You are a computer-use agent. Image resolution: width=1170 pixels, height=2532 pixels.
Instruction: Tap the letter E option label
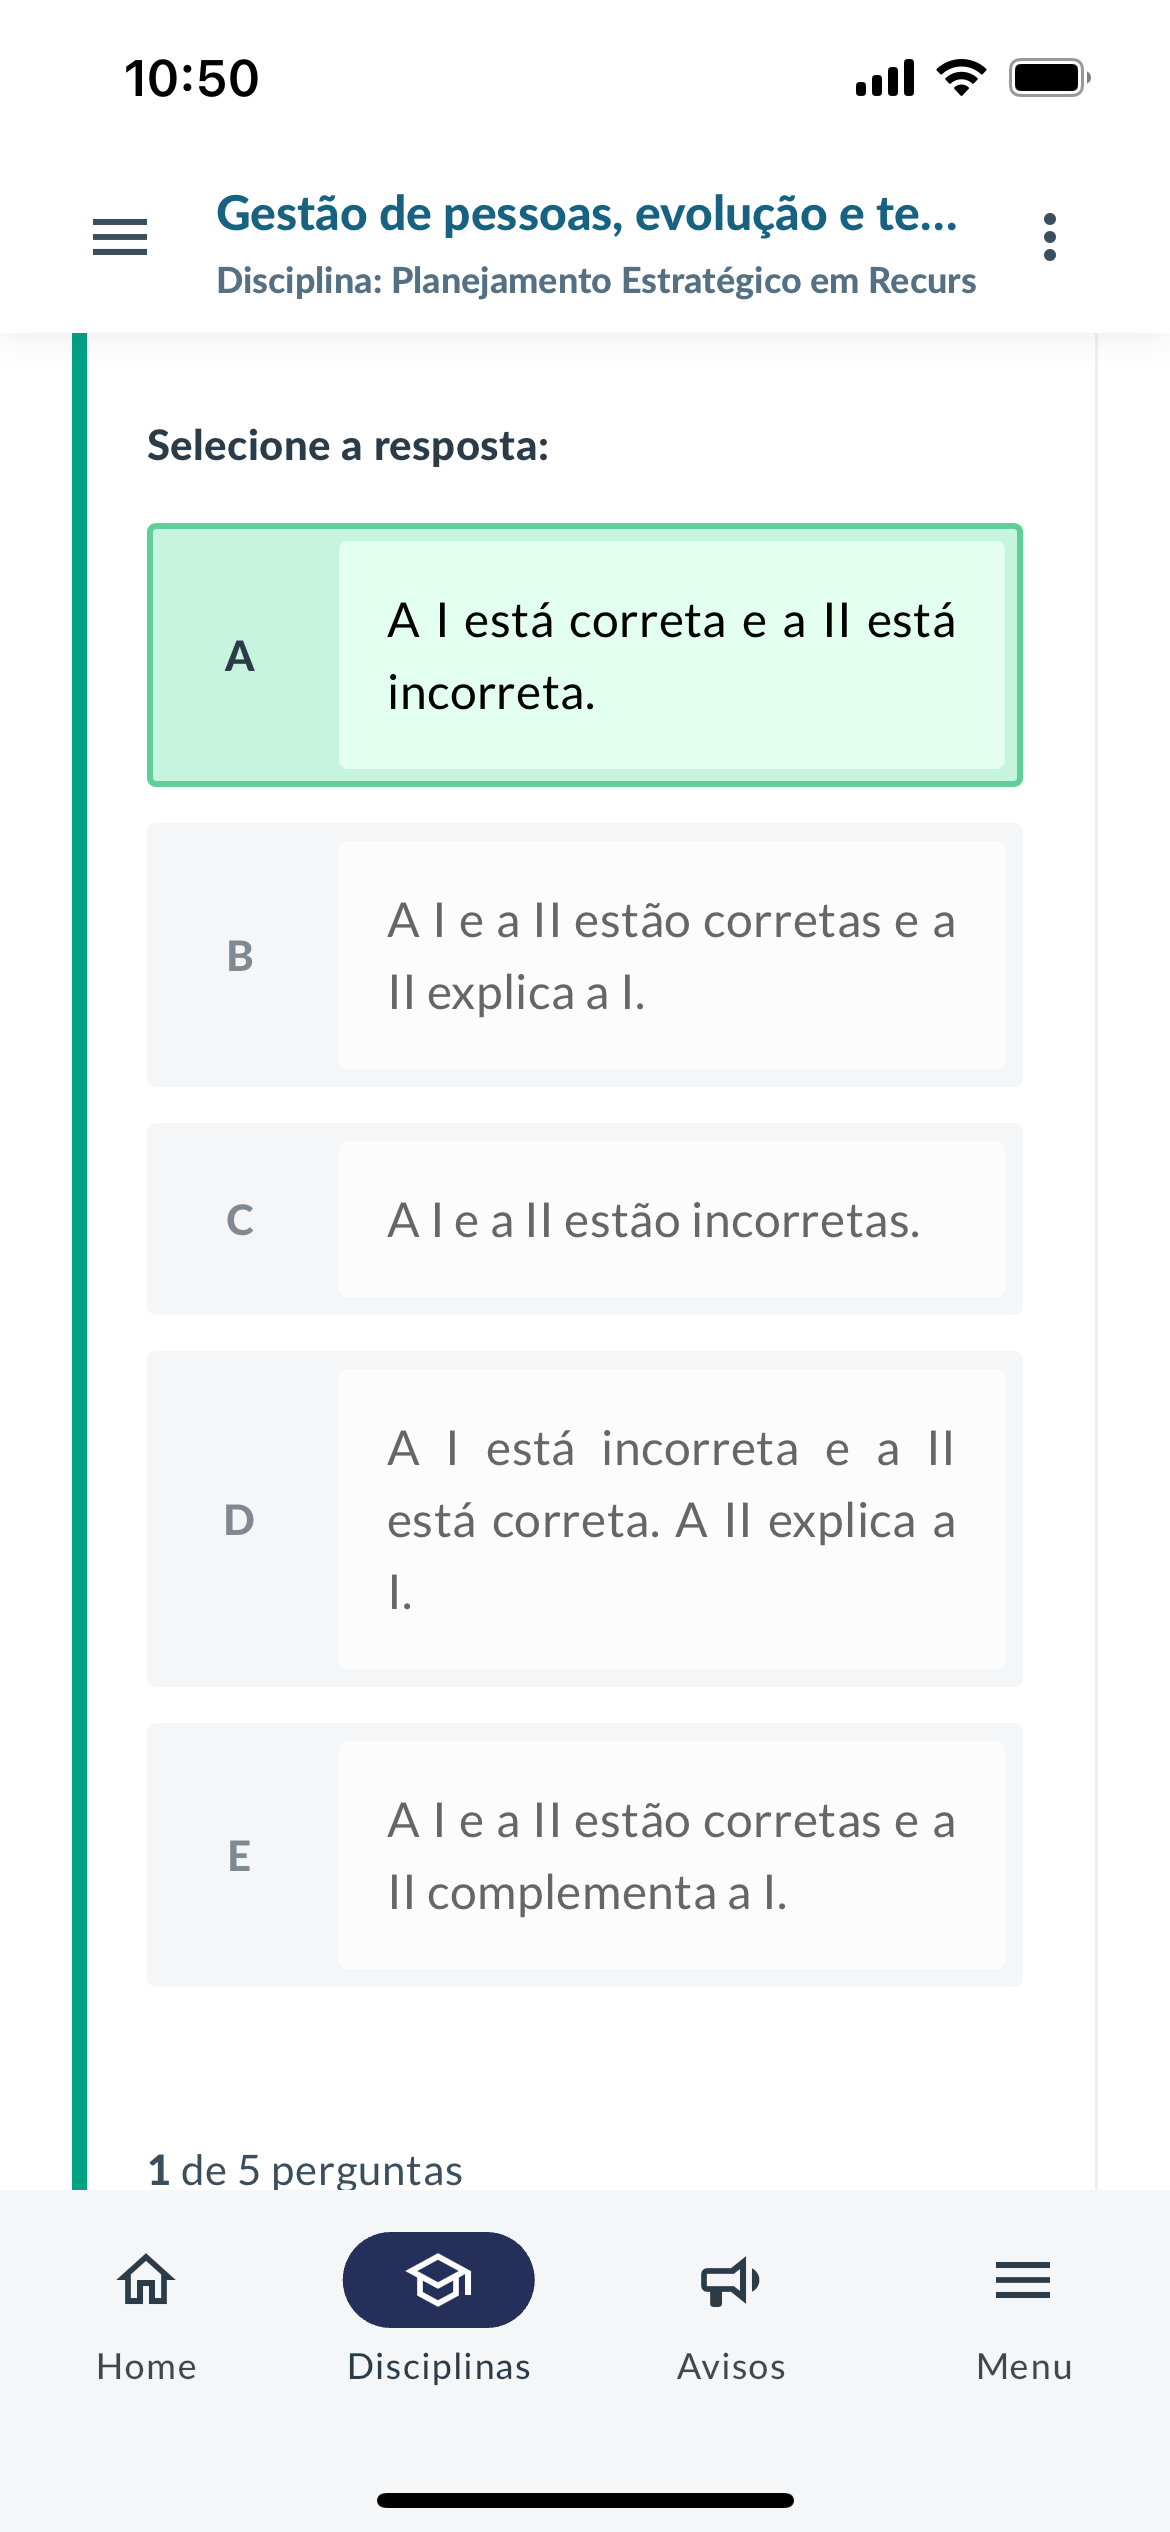[240, 1856]
